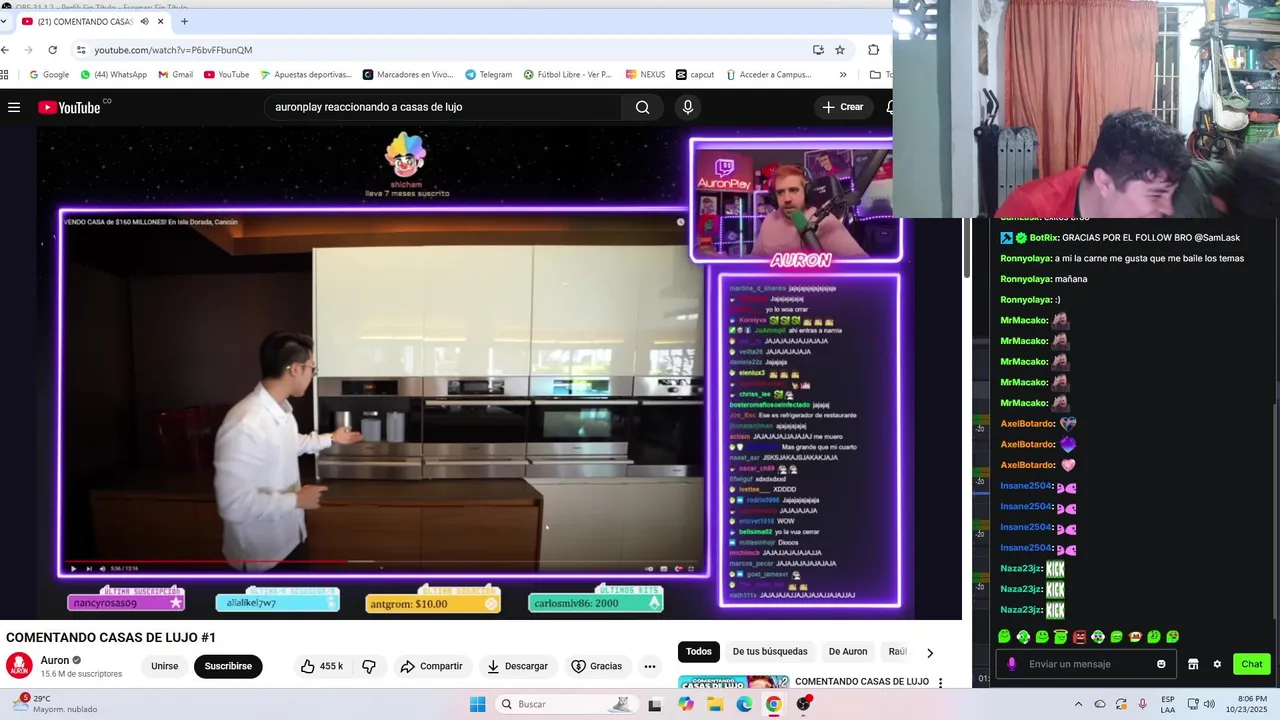The image size is (1280, 720).
Task: Click the magnifier search button on YouTube
Action: 642,107
